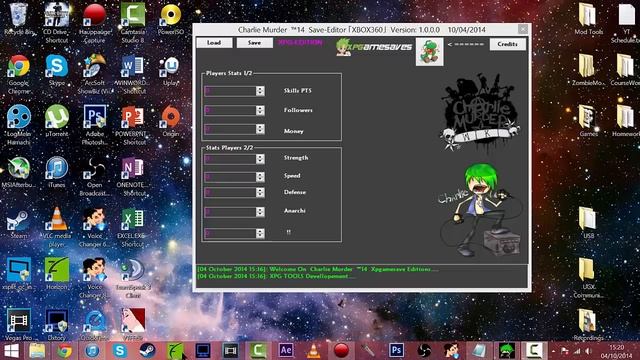Open the ArcSoft ShowBiz desktop icon
This screenshot has height=360, width=640.
point(95,73)
